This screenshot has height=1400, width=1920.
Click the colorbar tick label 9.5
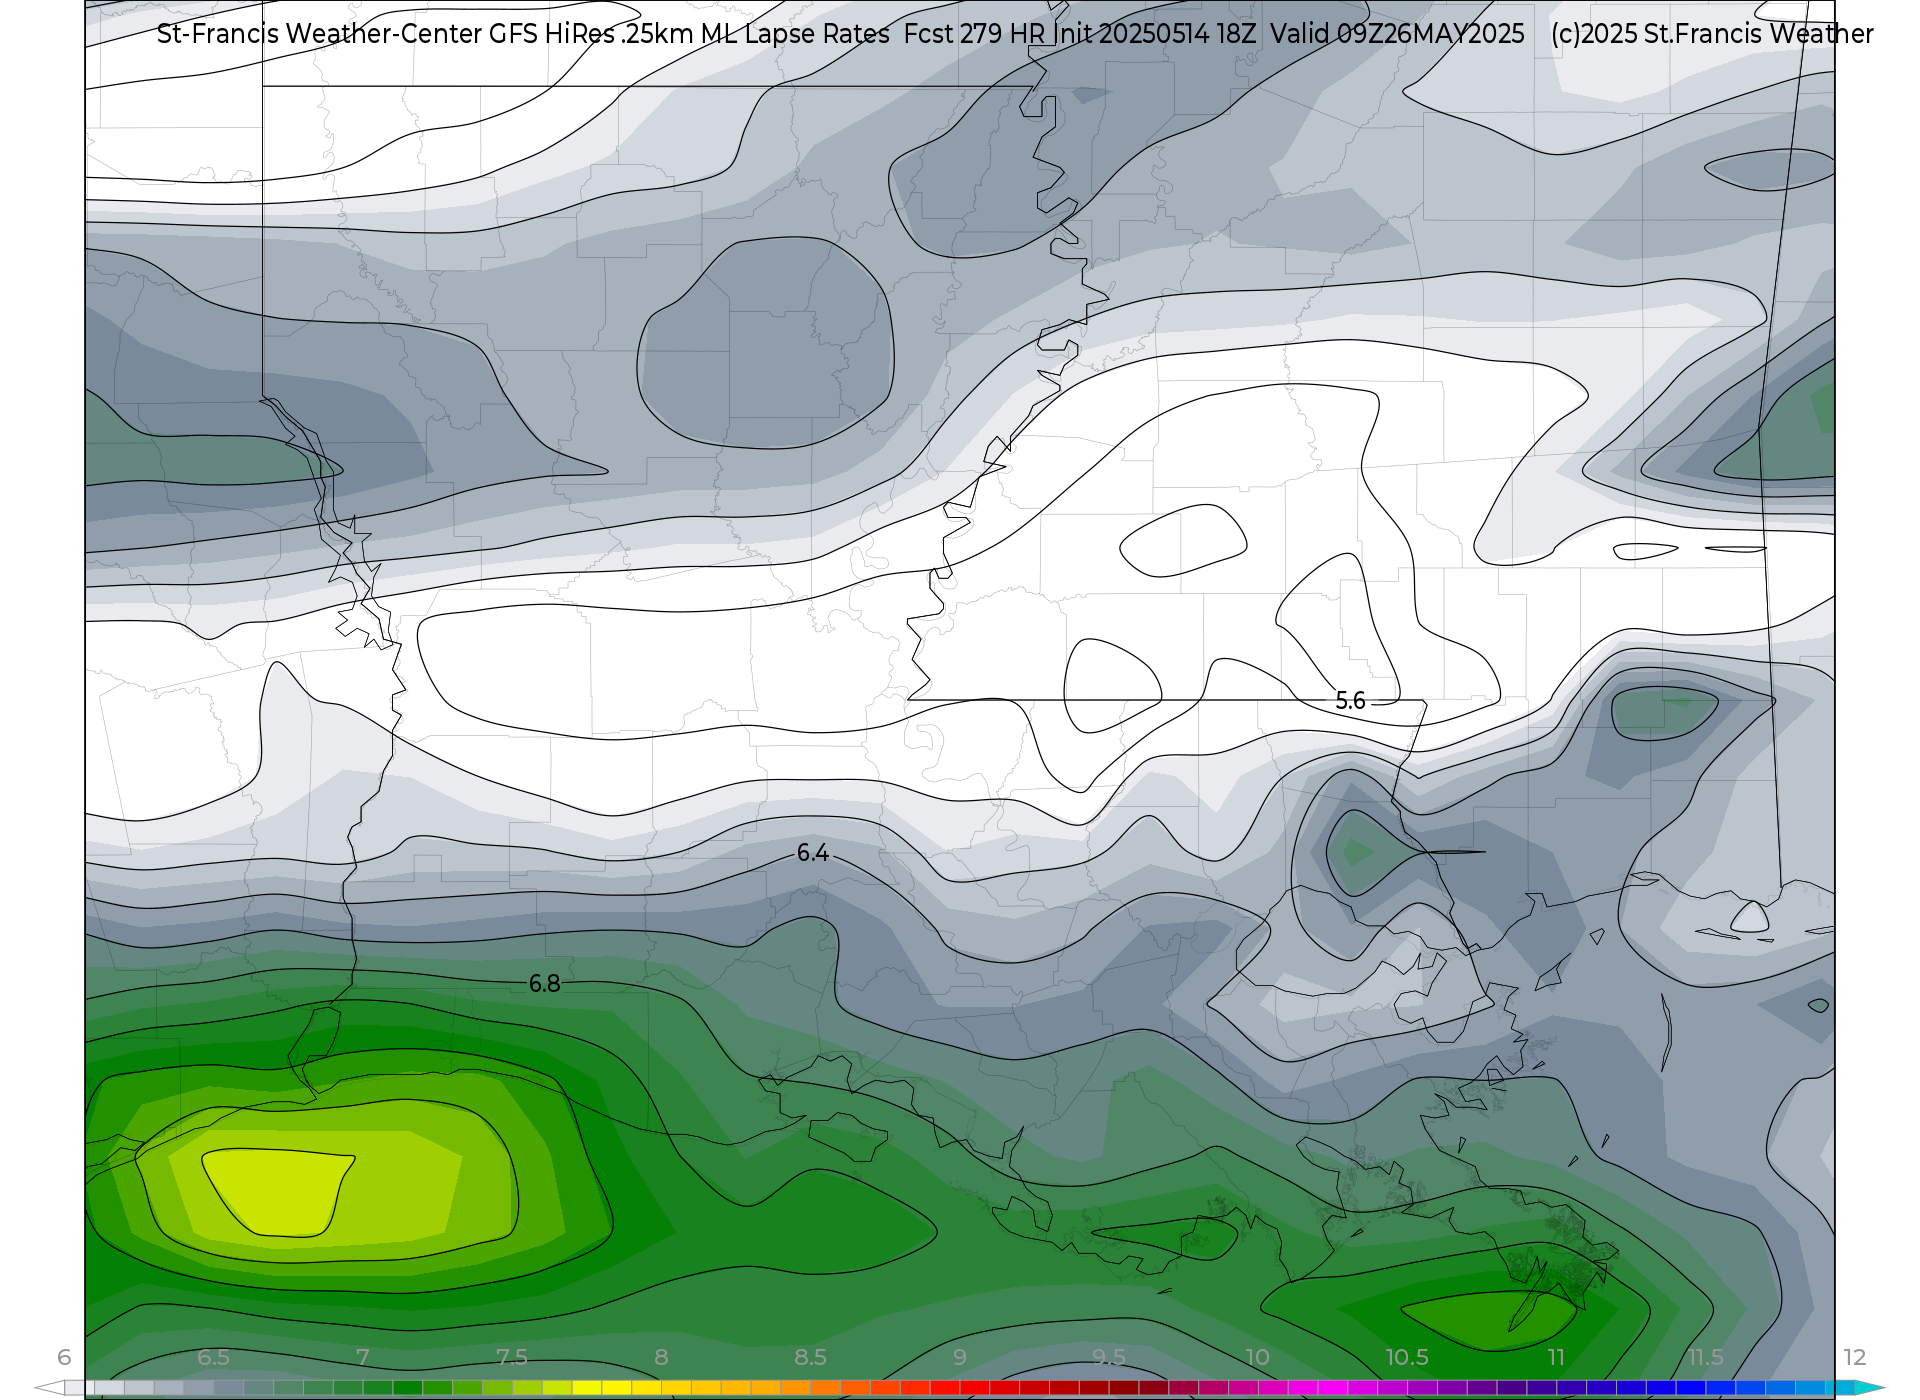pos(1108,1357)
